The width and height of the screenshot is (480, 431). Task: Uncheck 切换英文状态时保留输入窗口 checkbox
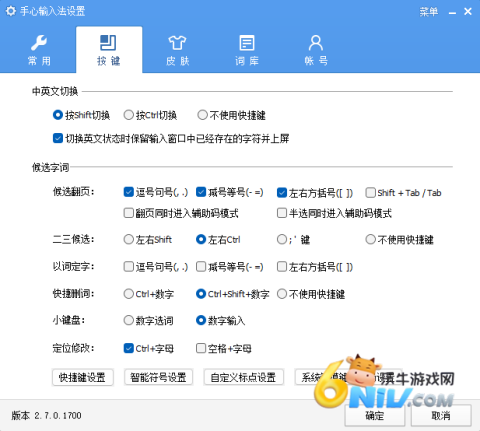pyautogui.click(x=58, y=138)
